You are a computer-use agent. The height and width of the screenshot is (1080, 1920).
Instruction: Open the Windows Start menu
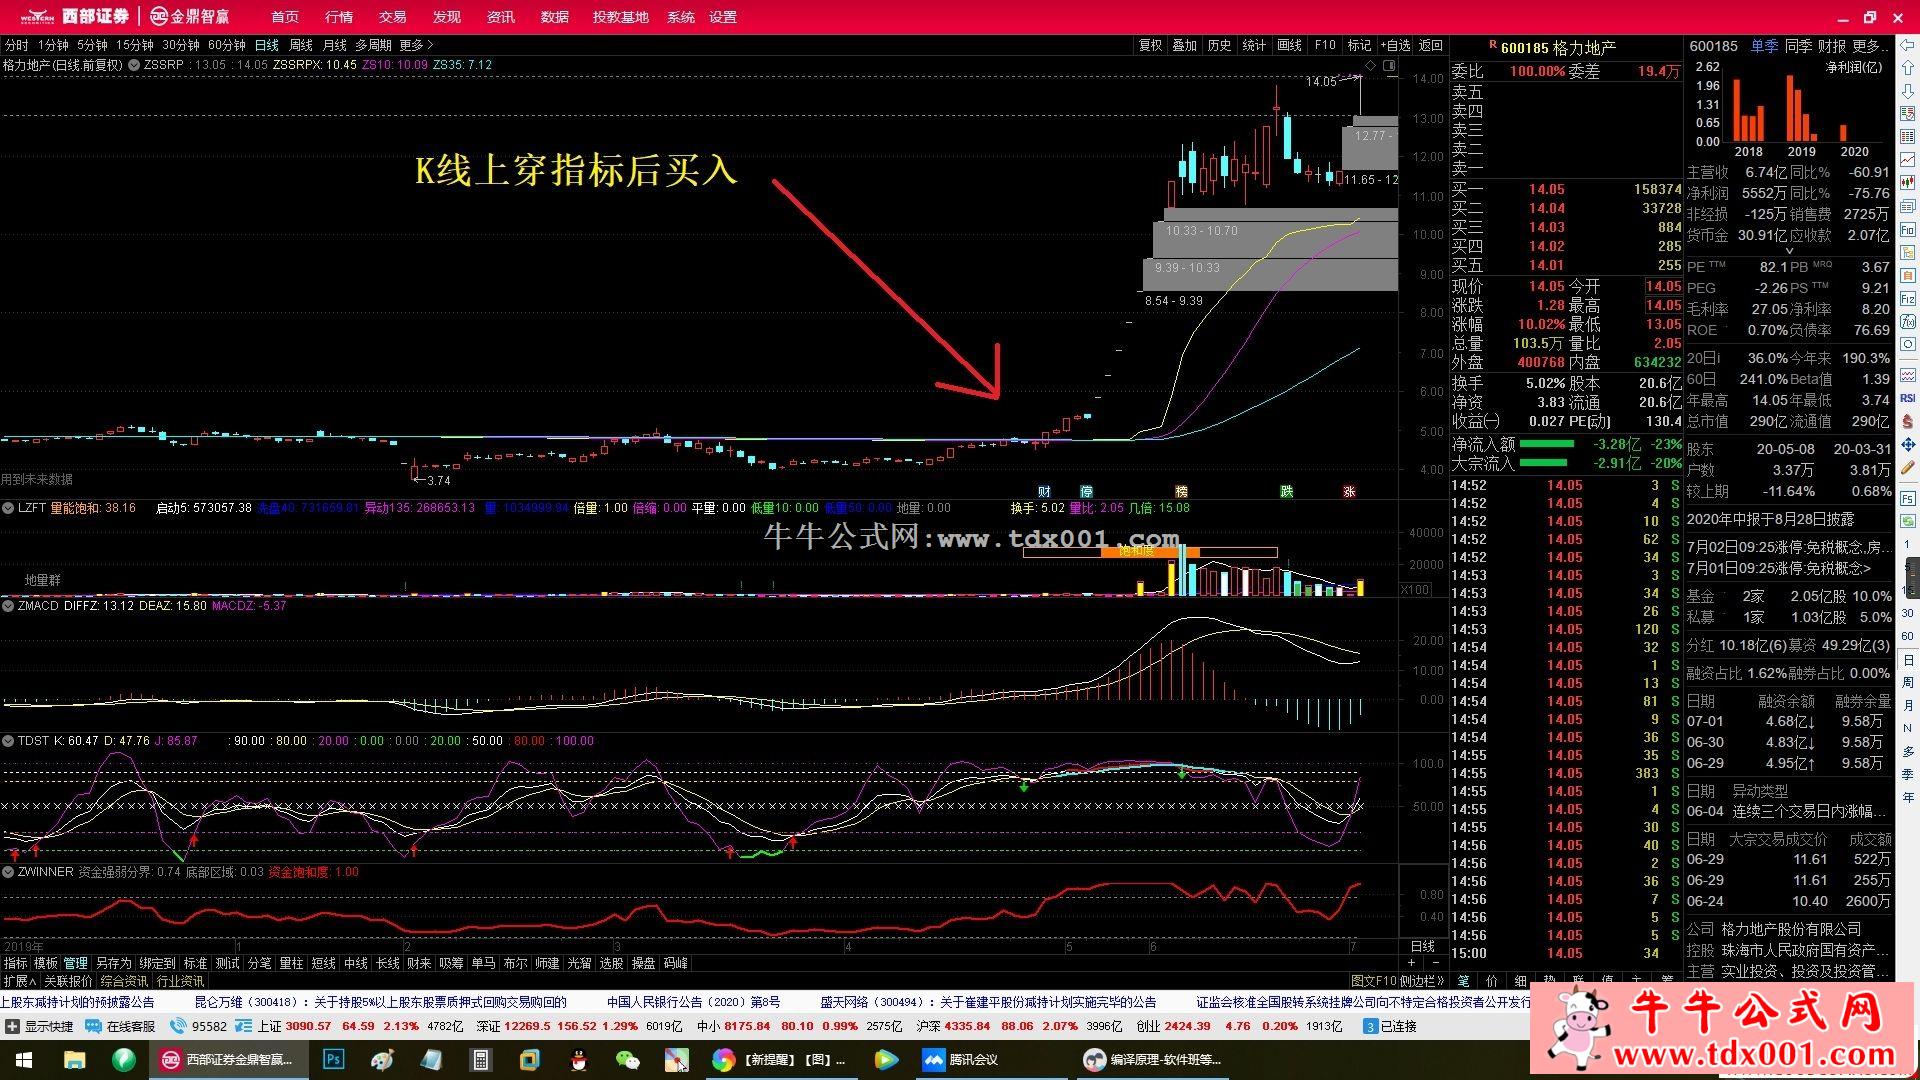[x=23, y=1060]
